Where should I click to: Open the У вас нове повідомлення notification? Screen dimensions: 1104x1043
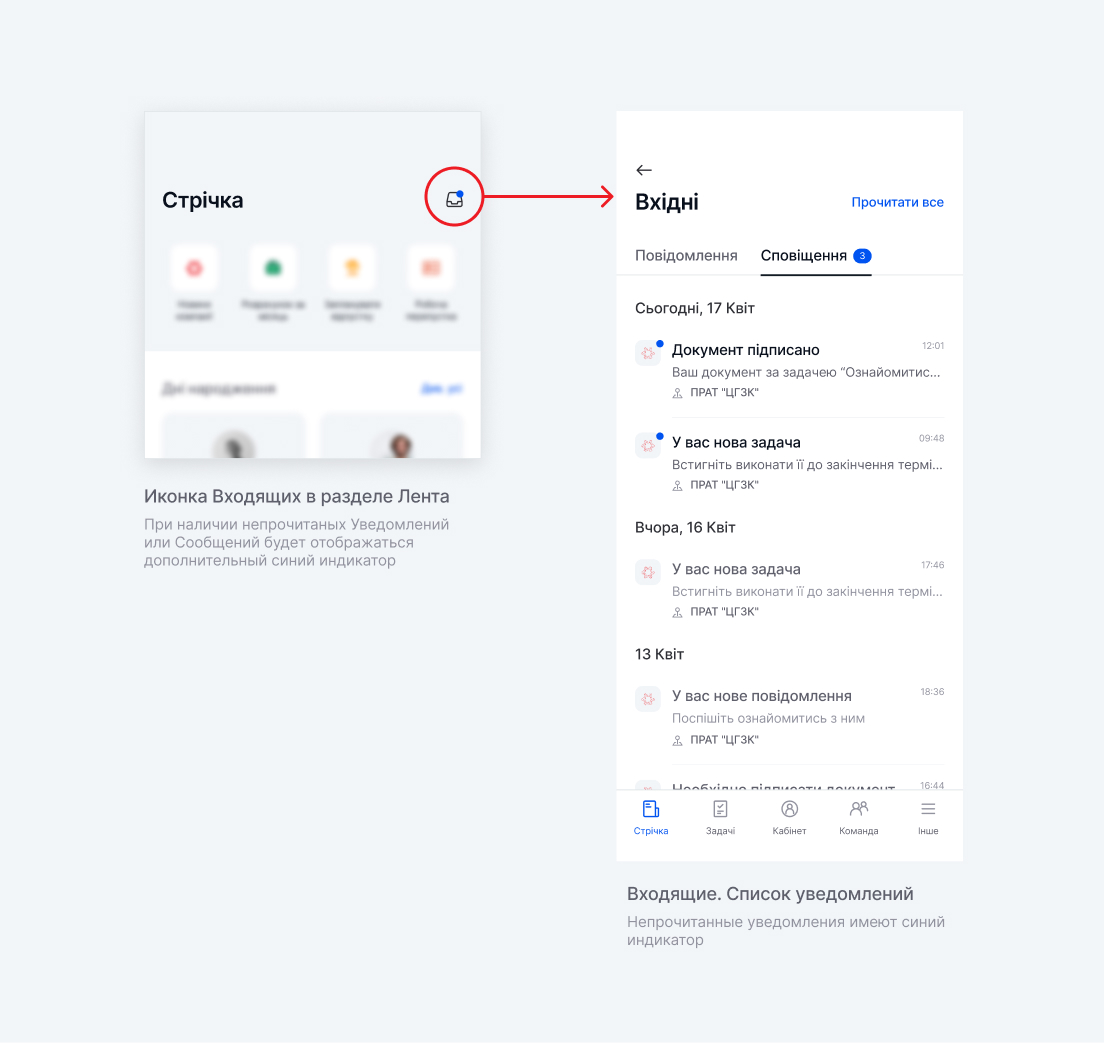[x=789, y=717]
